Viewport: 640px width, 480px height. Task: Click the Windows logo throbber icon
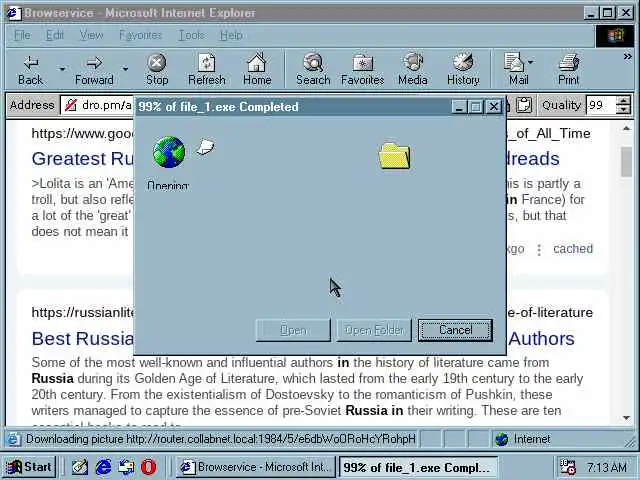616,36
